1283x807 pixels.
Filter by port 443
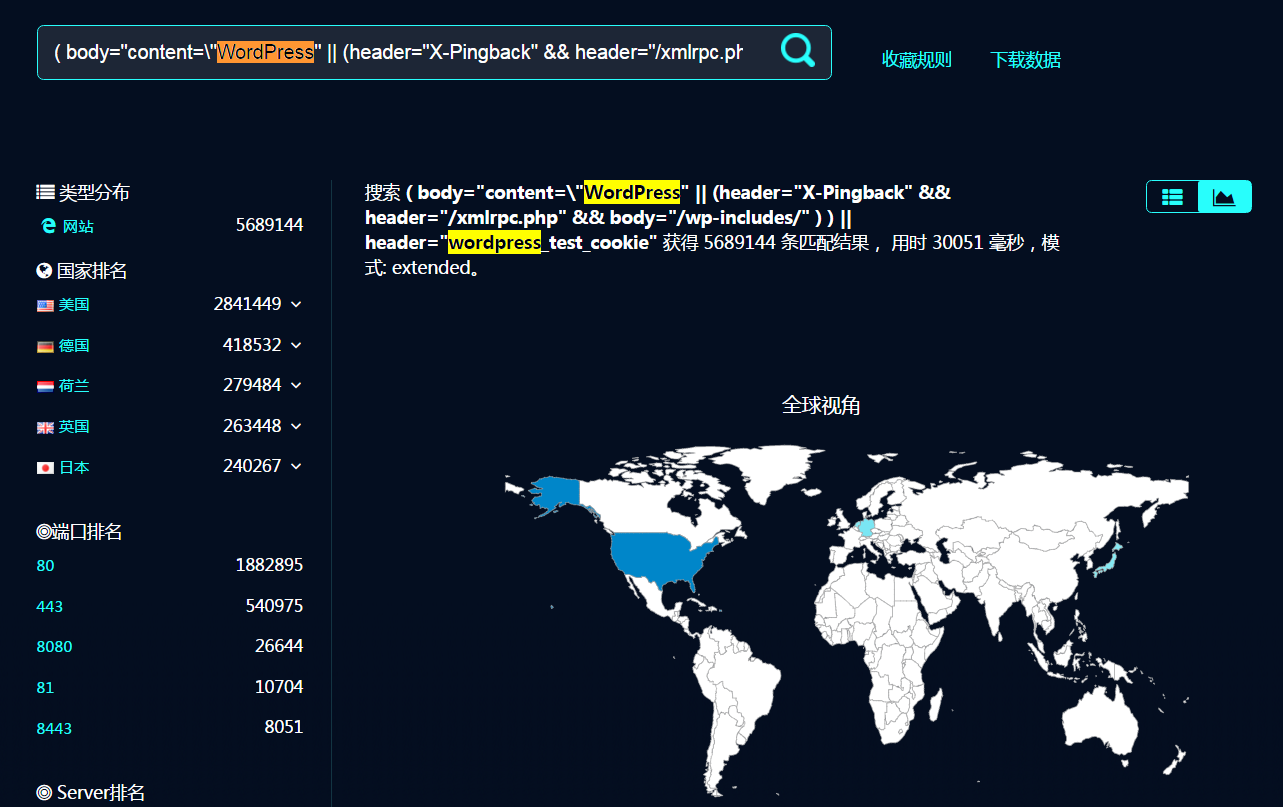click(x=49, y=606)
